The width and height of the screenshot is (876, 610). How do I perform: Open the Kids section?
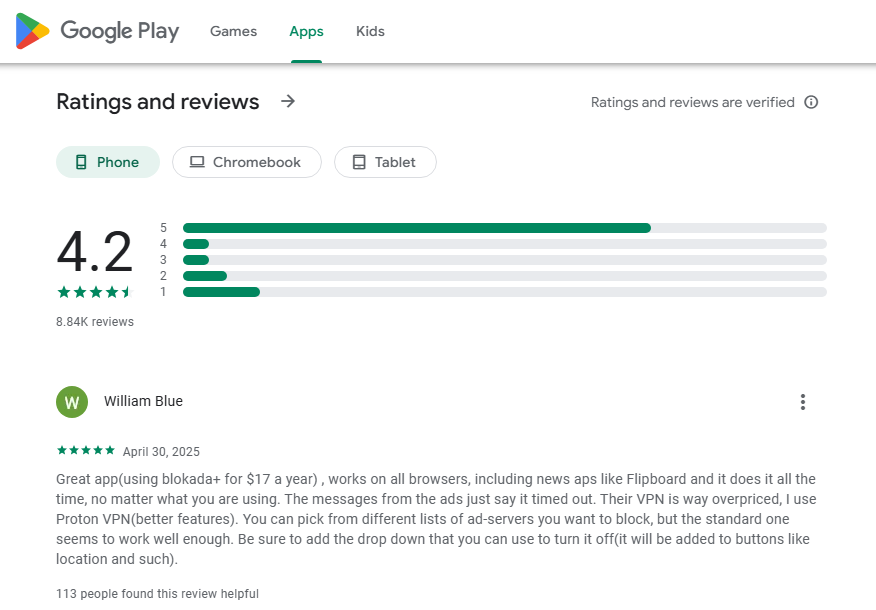[370, 31]
